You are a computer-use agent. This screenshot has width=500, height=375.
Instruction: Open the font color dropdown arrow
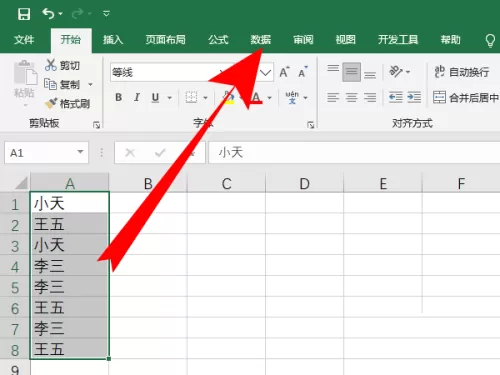pyautogui.click(x=270, y=98)
